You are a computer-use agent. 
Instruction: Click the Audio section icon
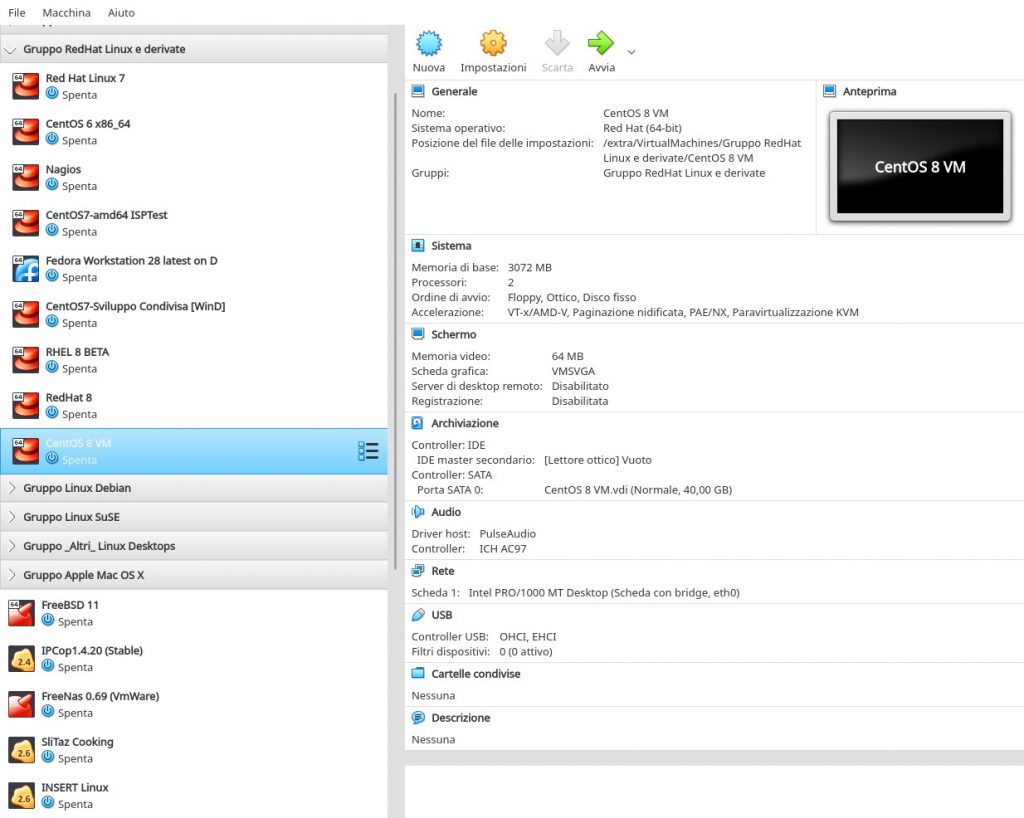point(418,512)
